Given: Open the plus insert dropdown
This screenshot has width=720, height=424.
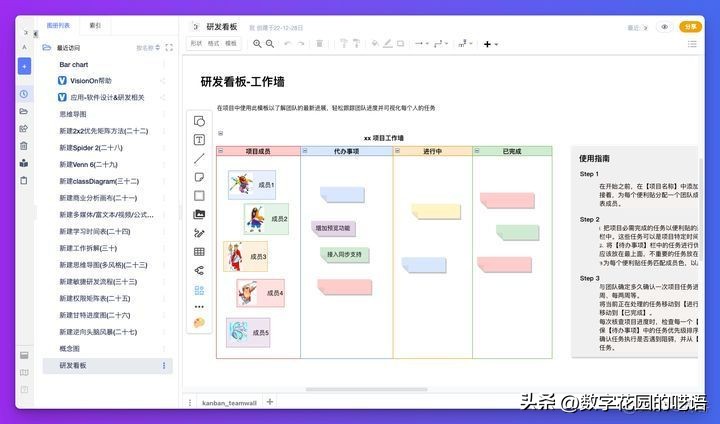Looking at the screenshot, I should [x=490, y=44].
